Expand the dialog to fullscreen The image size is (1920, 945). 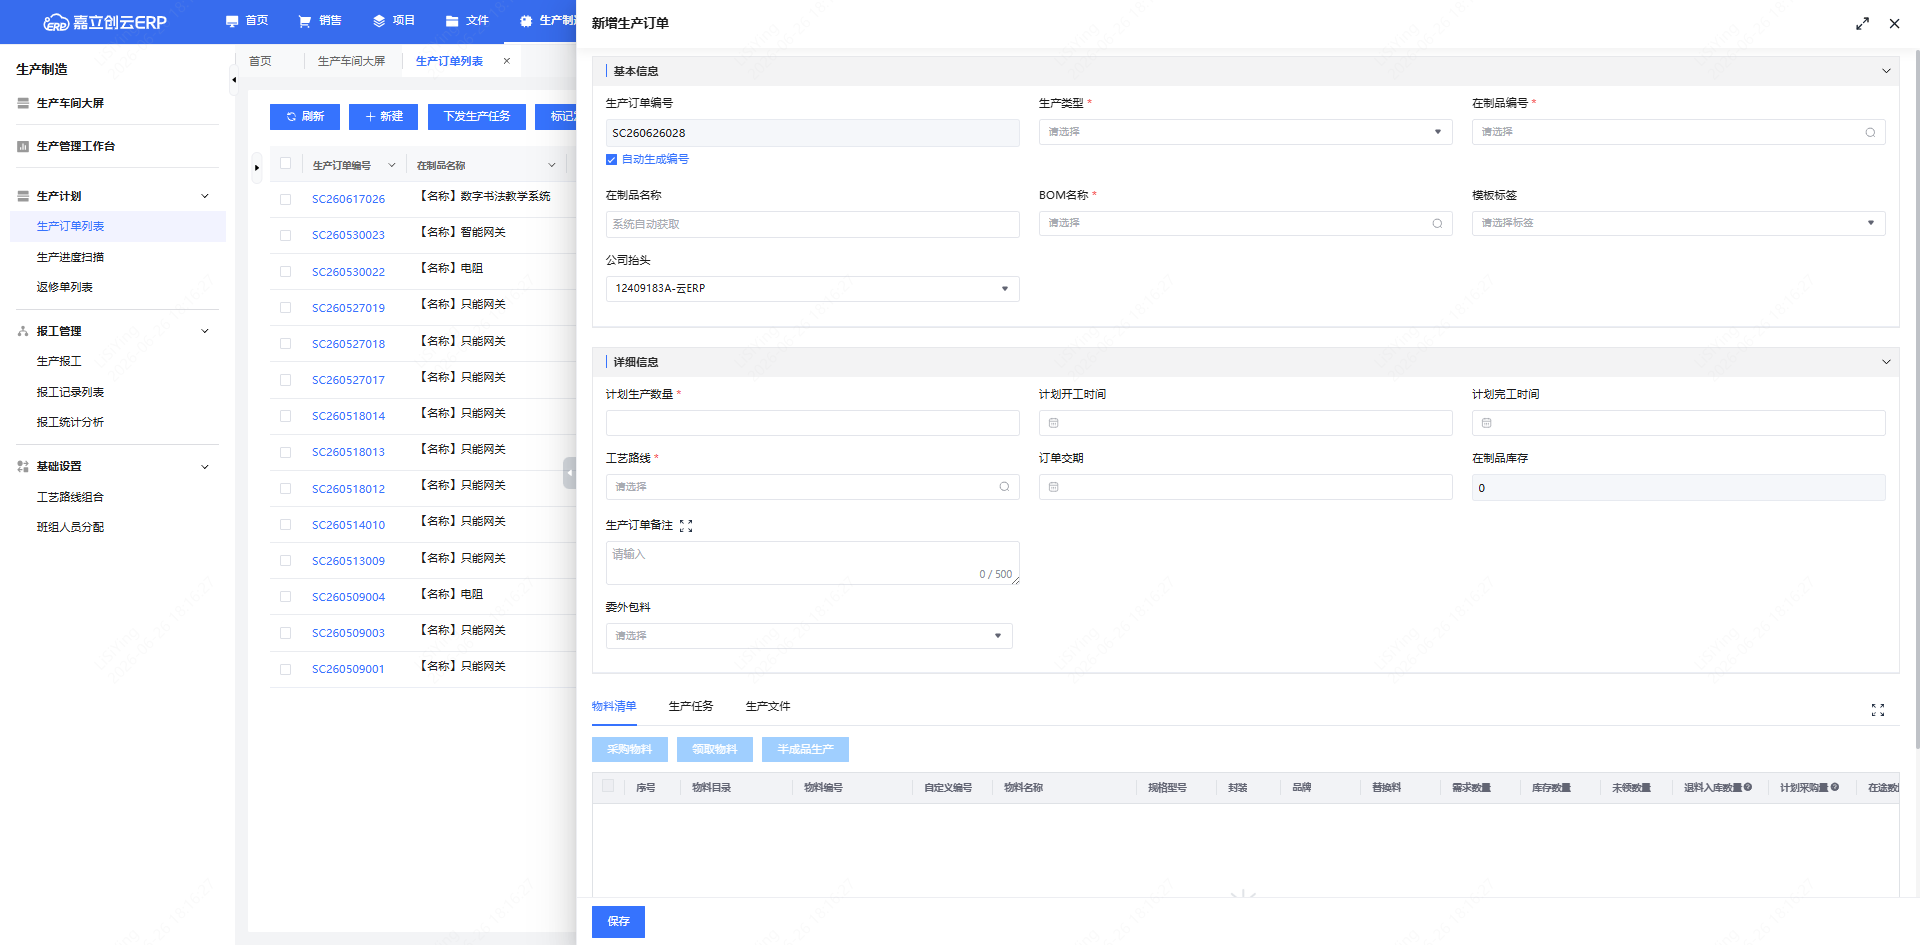pyautogui.click(x=1862, y=23)
